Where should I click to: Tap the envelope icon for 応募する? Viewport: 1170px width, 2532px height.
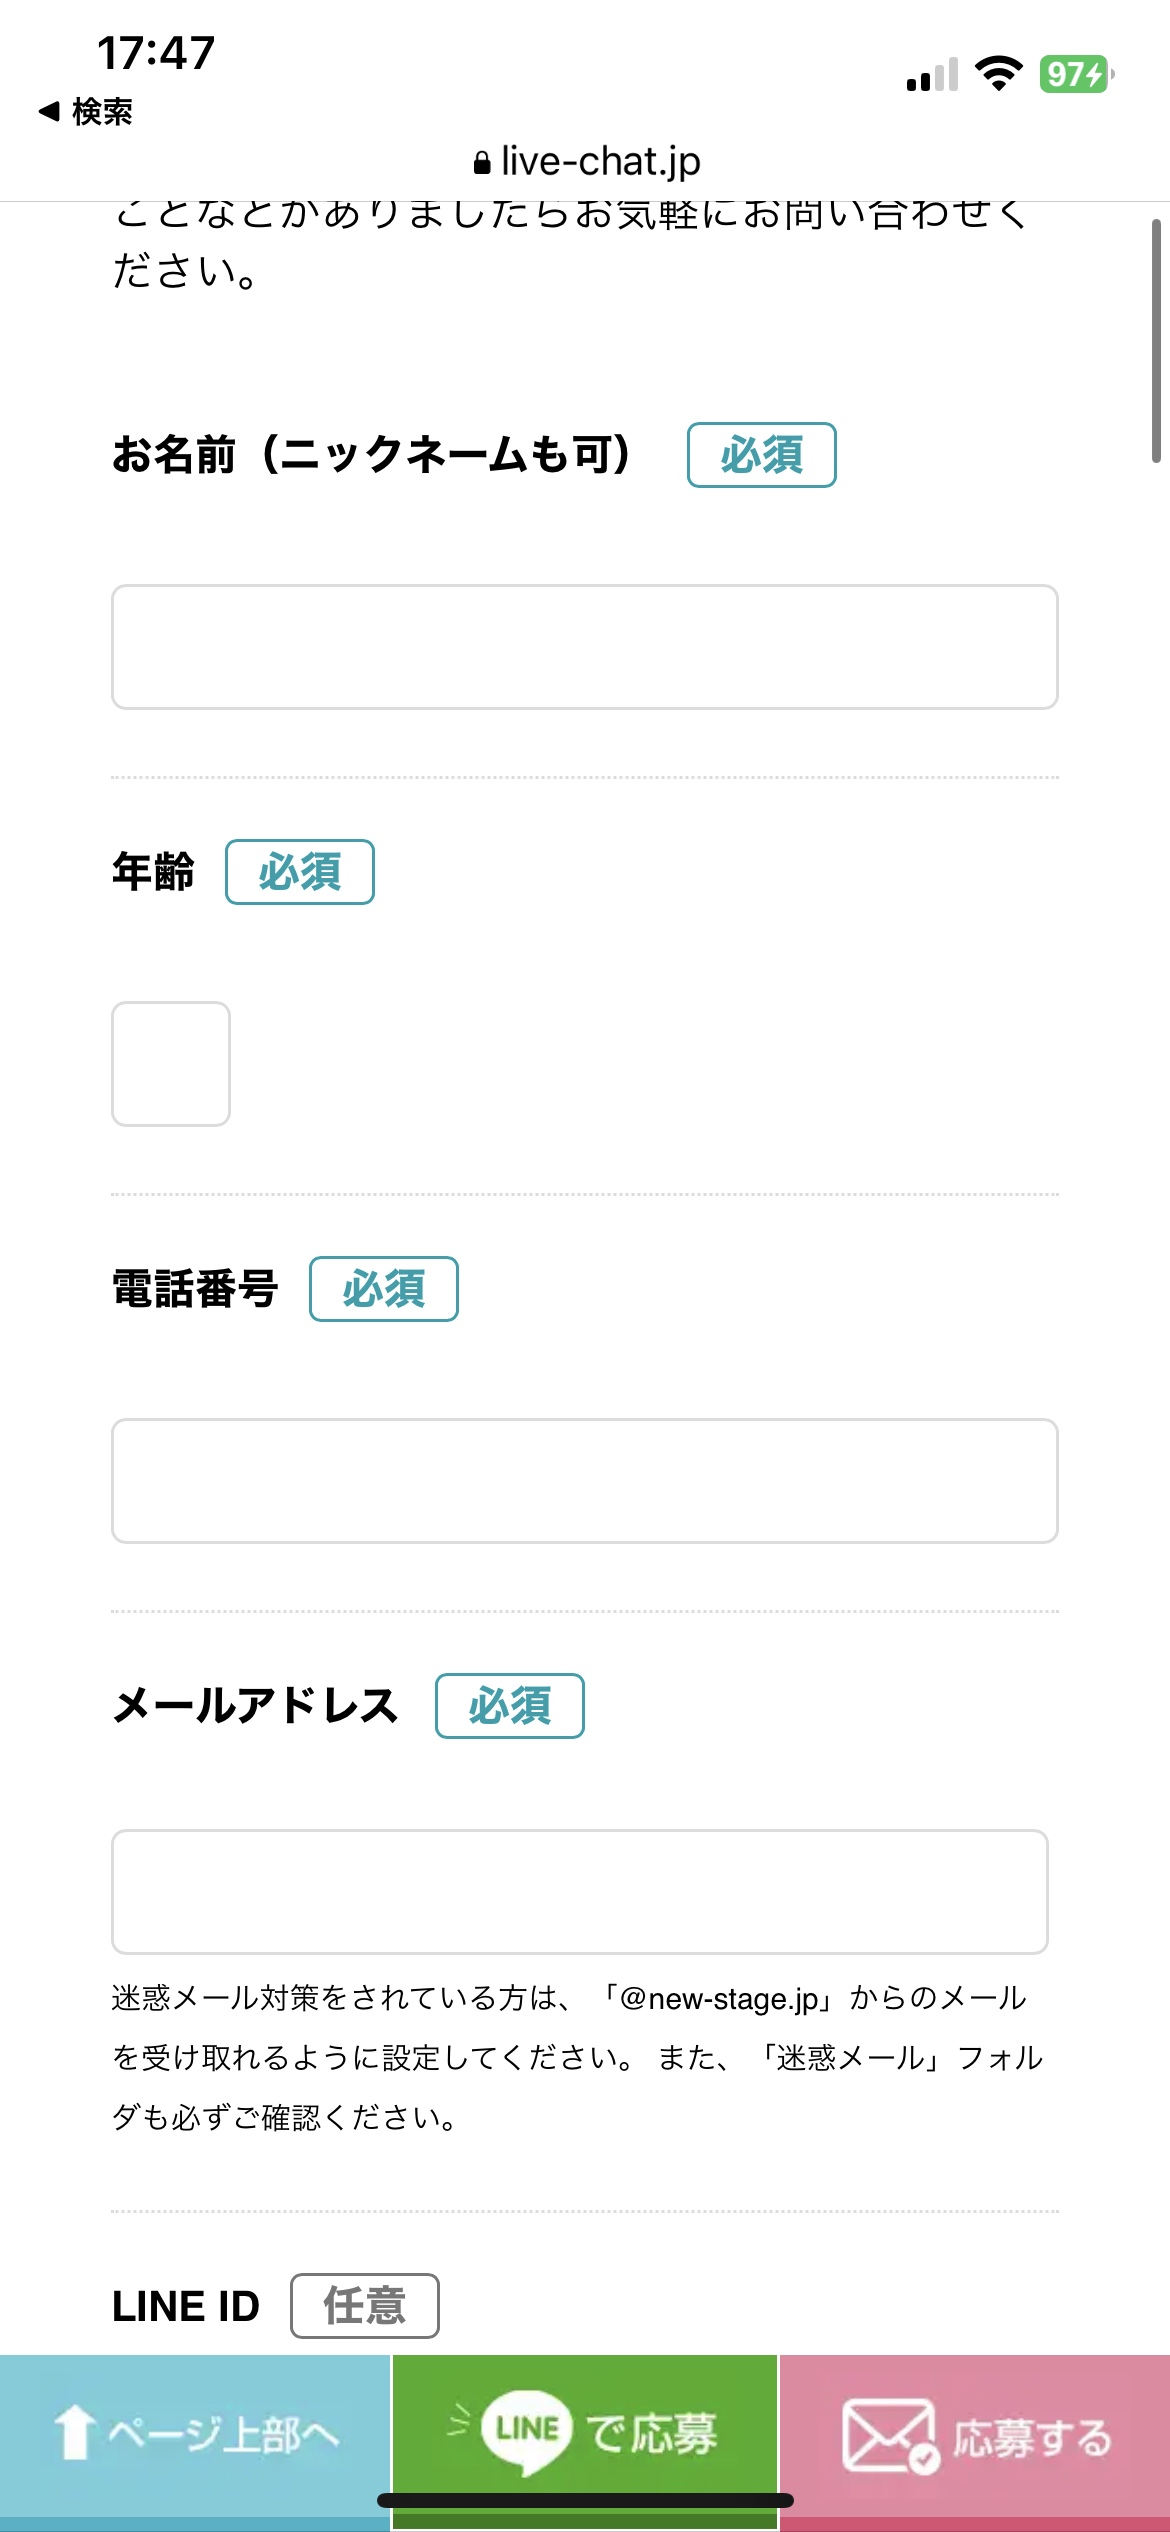pos(890,2436)
